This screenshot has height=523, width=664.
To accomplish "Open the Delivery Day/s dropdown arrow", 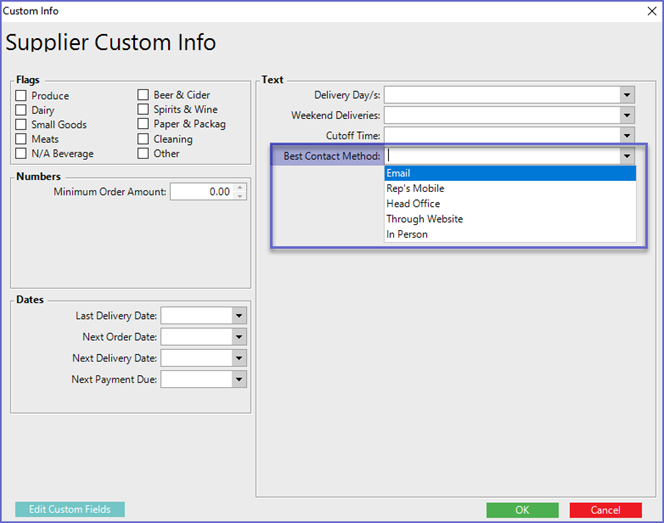I will click(x=627, y=95).
